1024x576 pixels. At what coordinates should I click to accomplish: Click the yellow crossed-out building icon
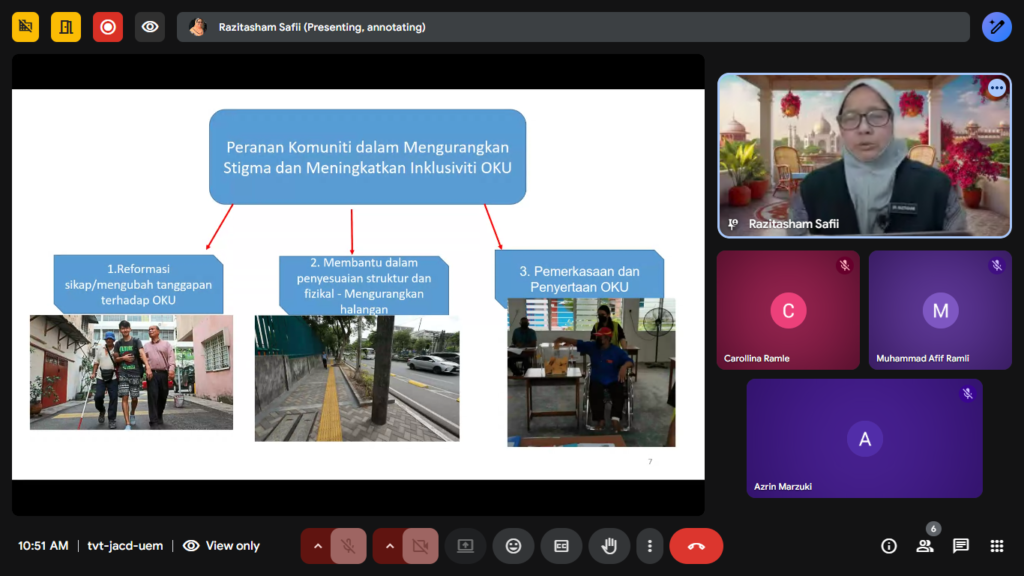[26, 27]
